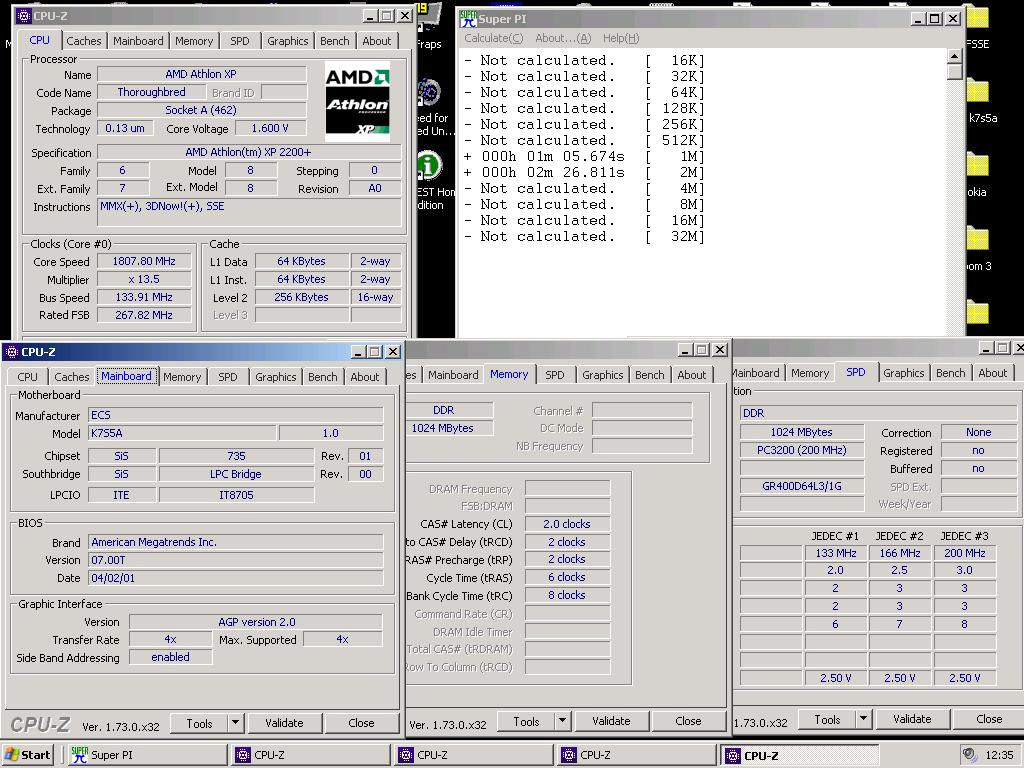The image size is (1024, 768).
Task: Open About tab in the Mainboard CPU-Z window
Action: (364, 377)
